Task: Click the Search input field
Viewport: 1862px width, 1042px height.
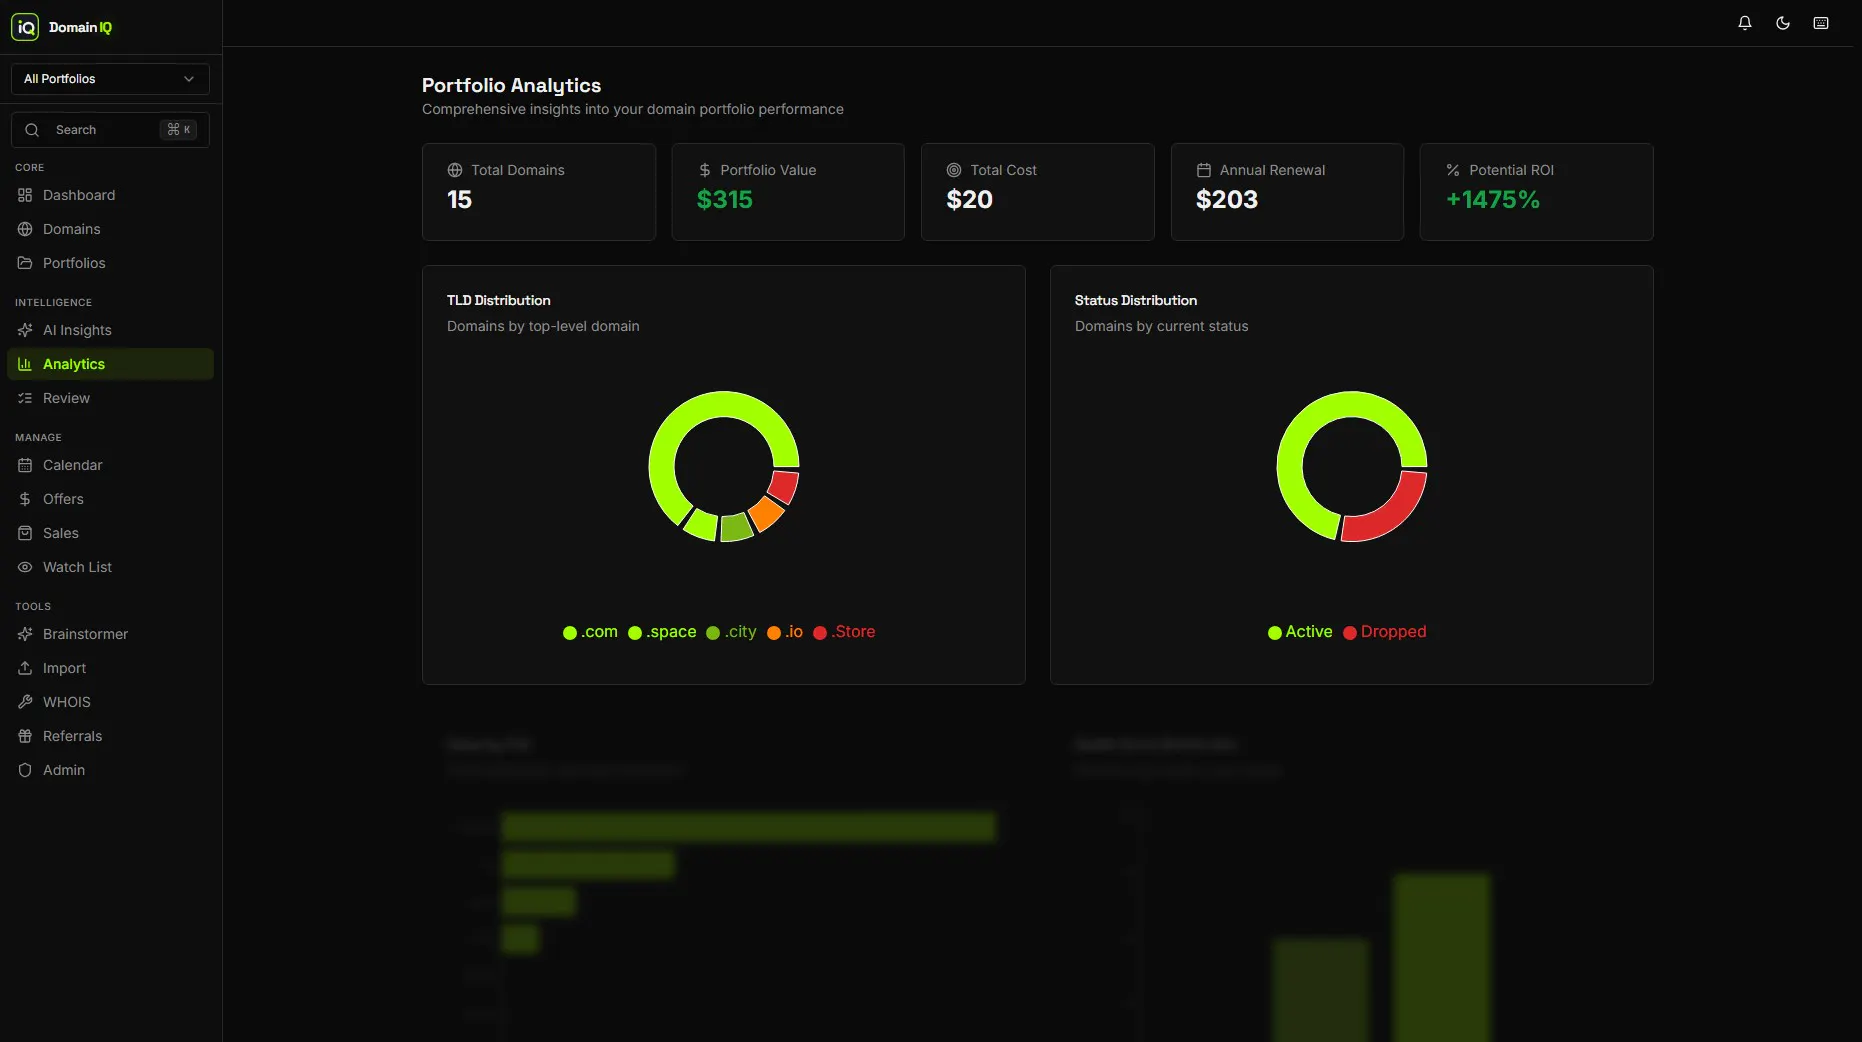Action: click(110, 130)
